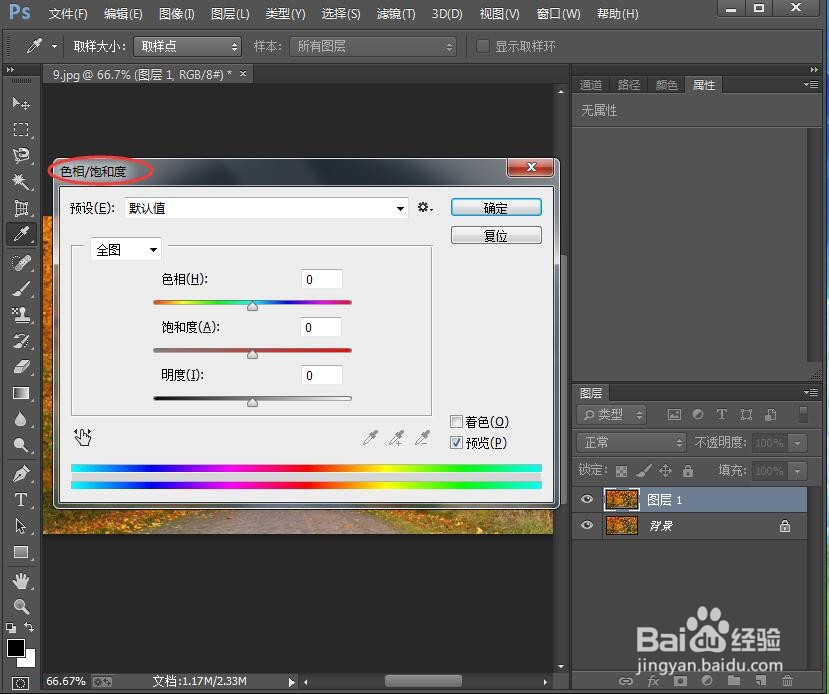Toggle 显示取样环 checkbox

482,46
